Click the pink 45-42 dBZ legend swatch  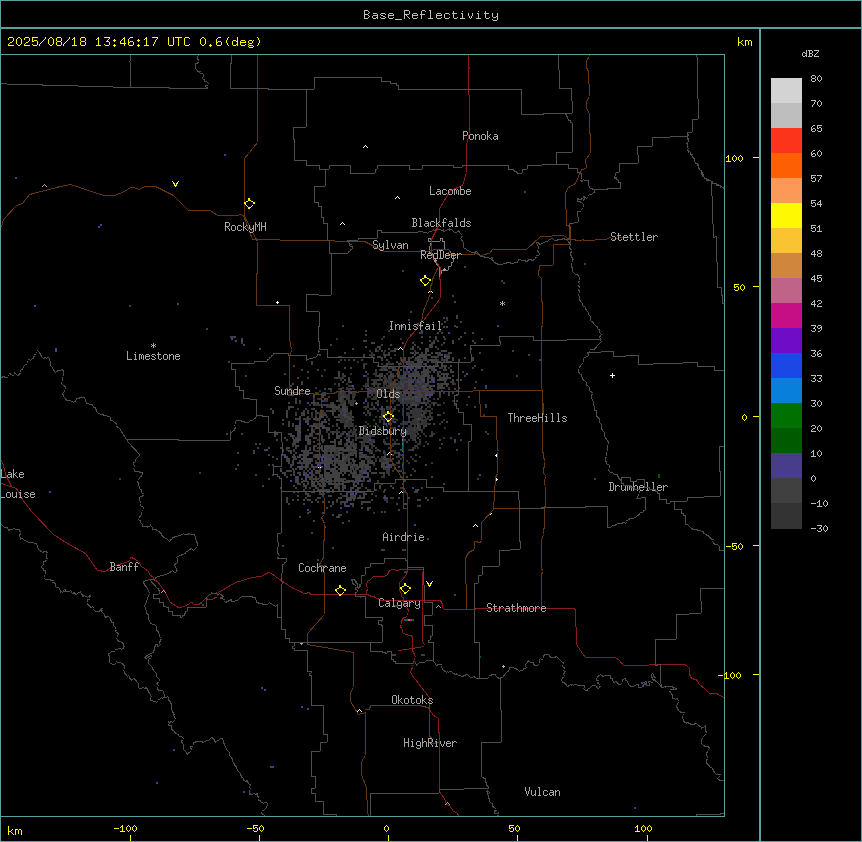pos(786,291)
